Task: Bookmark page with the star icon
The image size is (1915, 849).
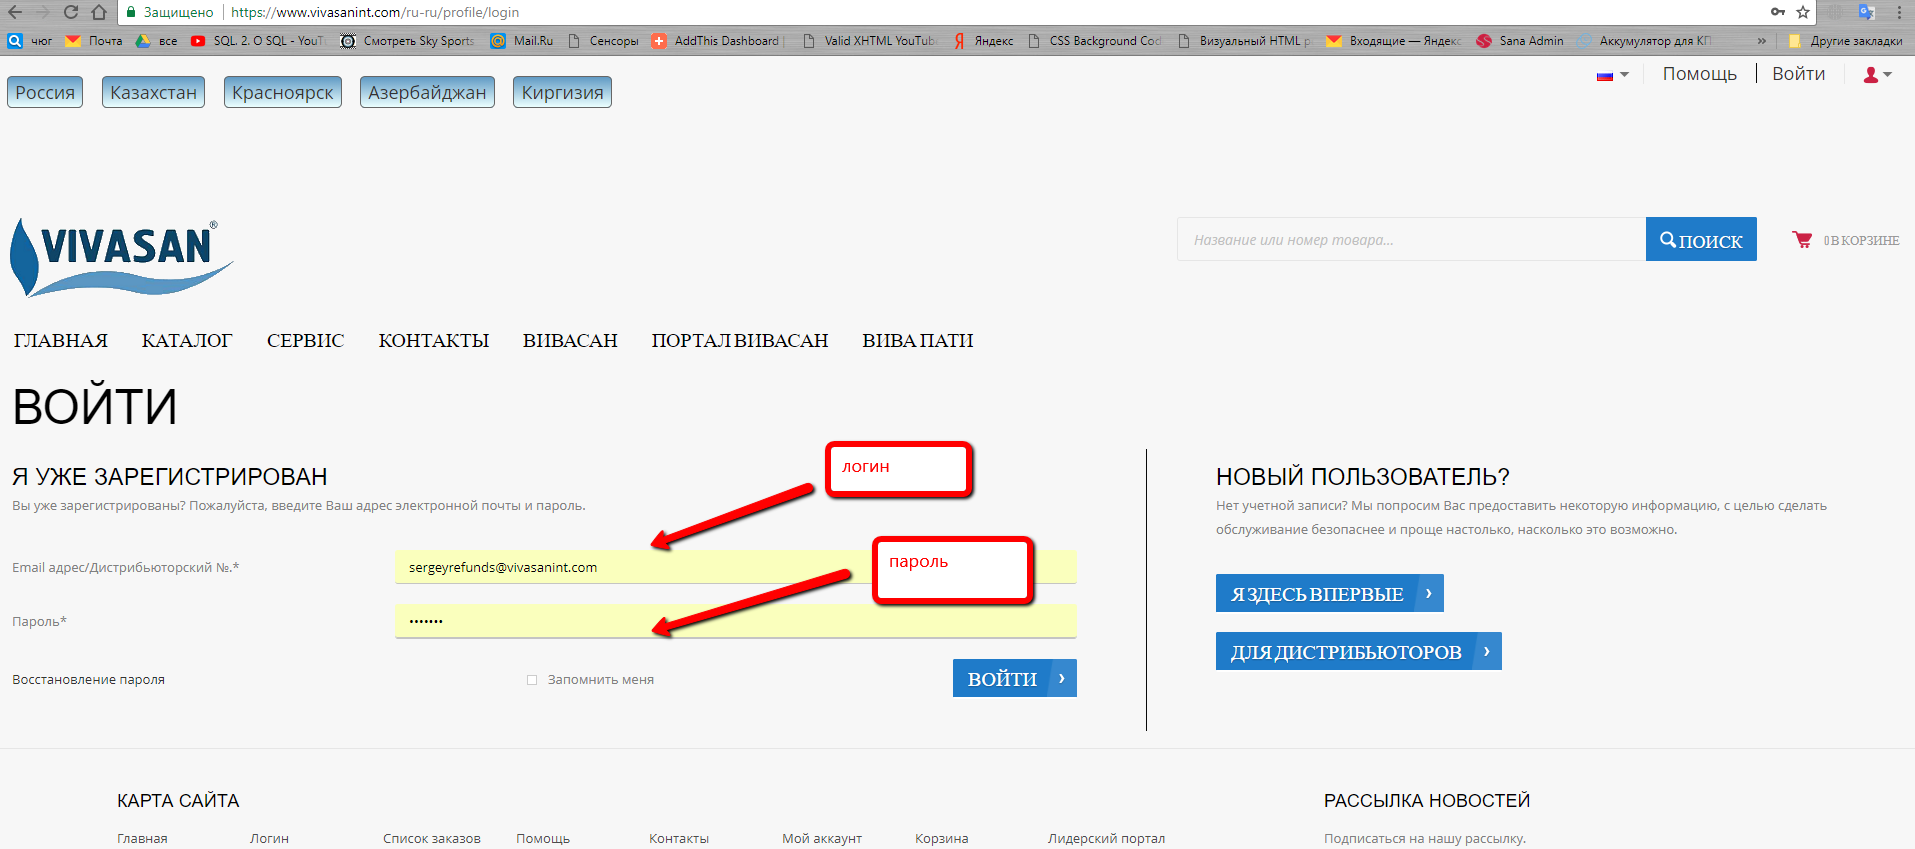Action: [1803, 12]
